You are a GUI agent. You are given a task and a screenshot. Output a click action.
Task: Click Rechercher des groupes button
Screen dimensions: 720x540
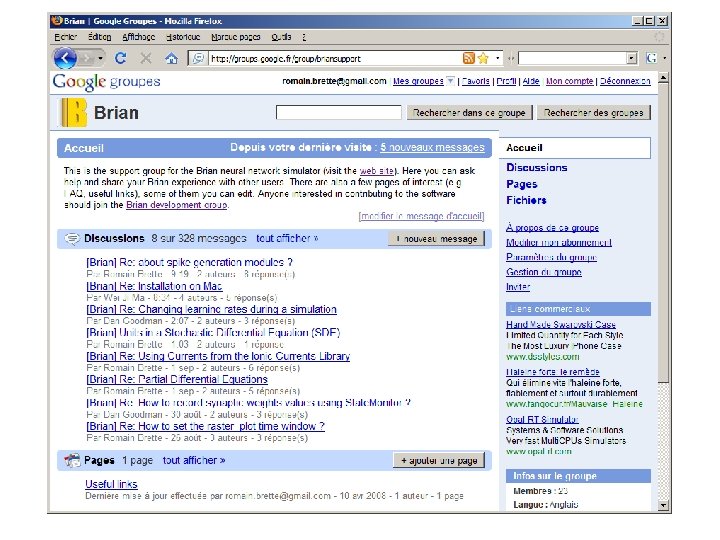594,112
